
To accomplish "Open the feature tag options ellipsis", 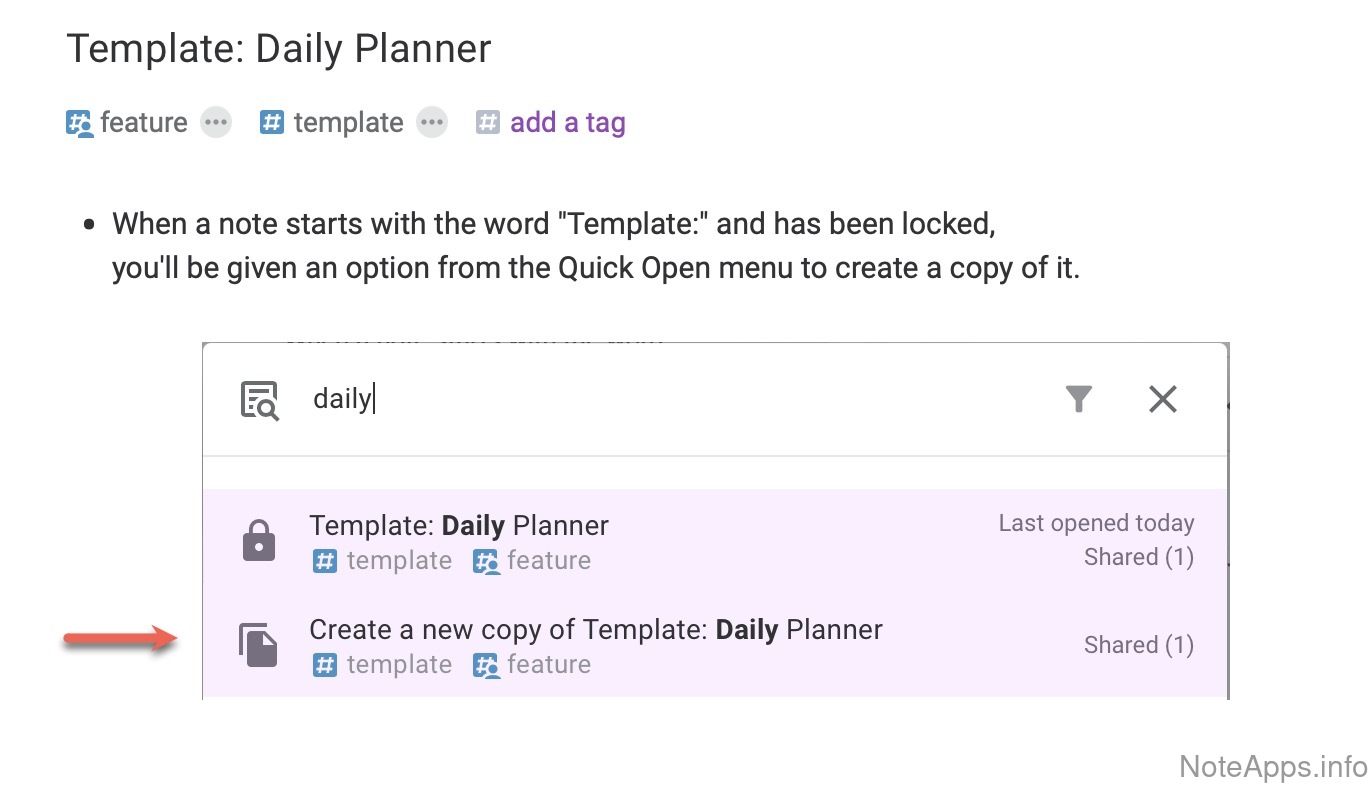I will coord(215,123).
